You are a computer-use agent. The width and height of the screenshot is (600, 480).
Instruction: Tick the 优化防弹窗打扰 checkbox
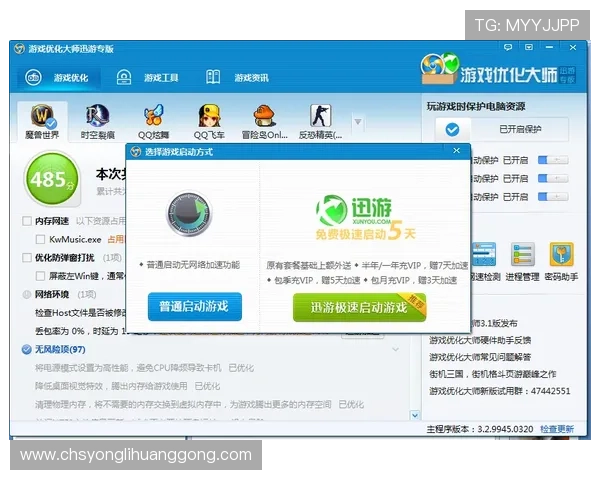pos(27,258)
